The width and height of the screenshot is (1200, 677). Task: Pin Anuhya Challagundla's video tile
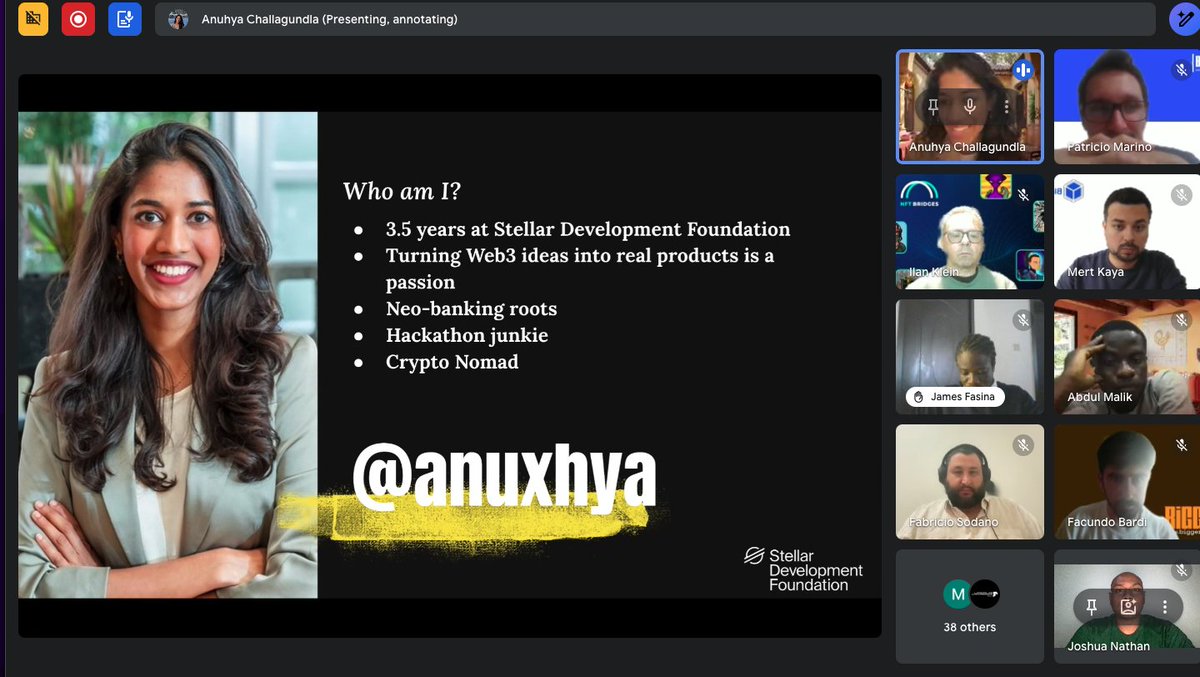click(x=933, y=106)
